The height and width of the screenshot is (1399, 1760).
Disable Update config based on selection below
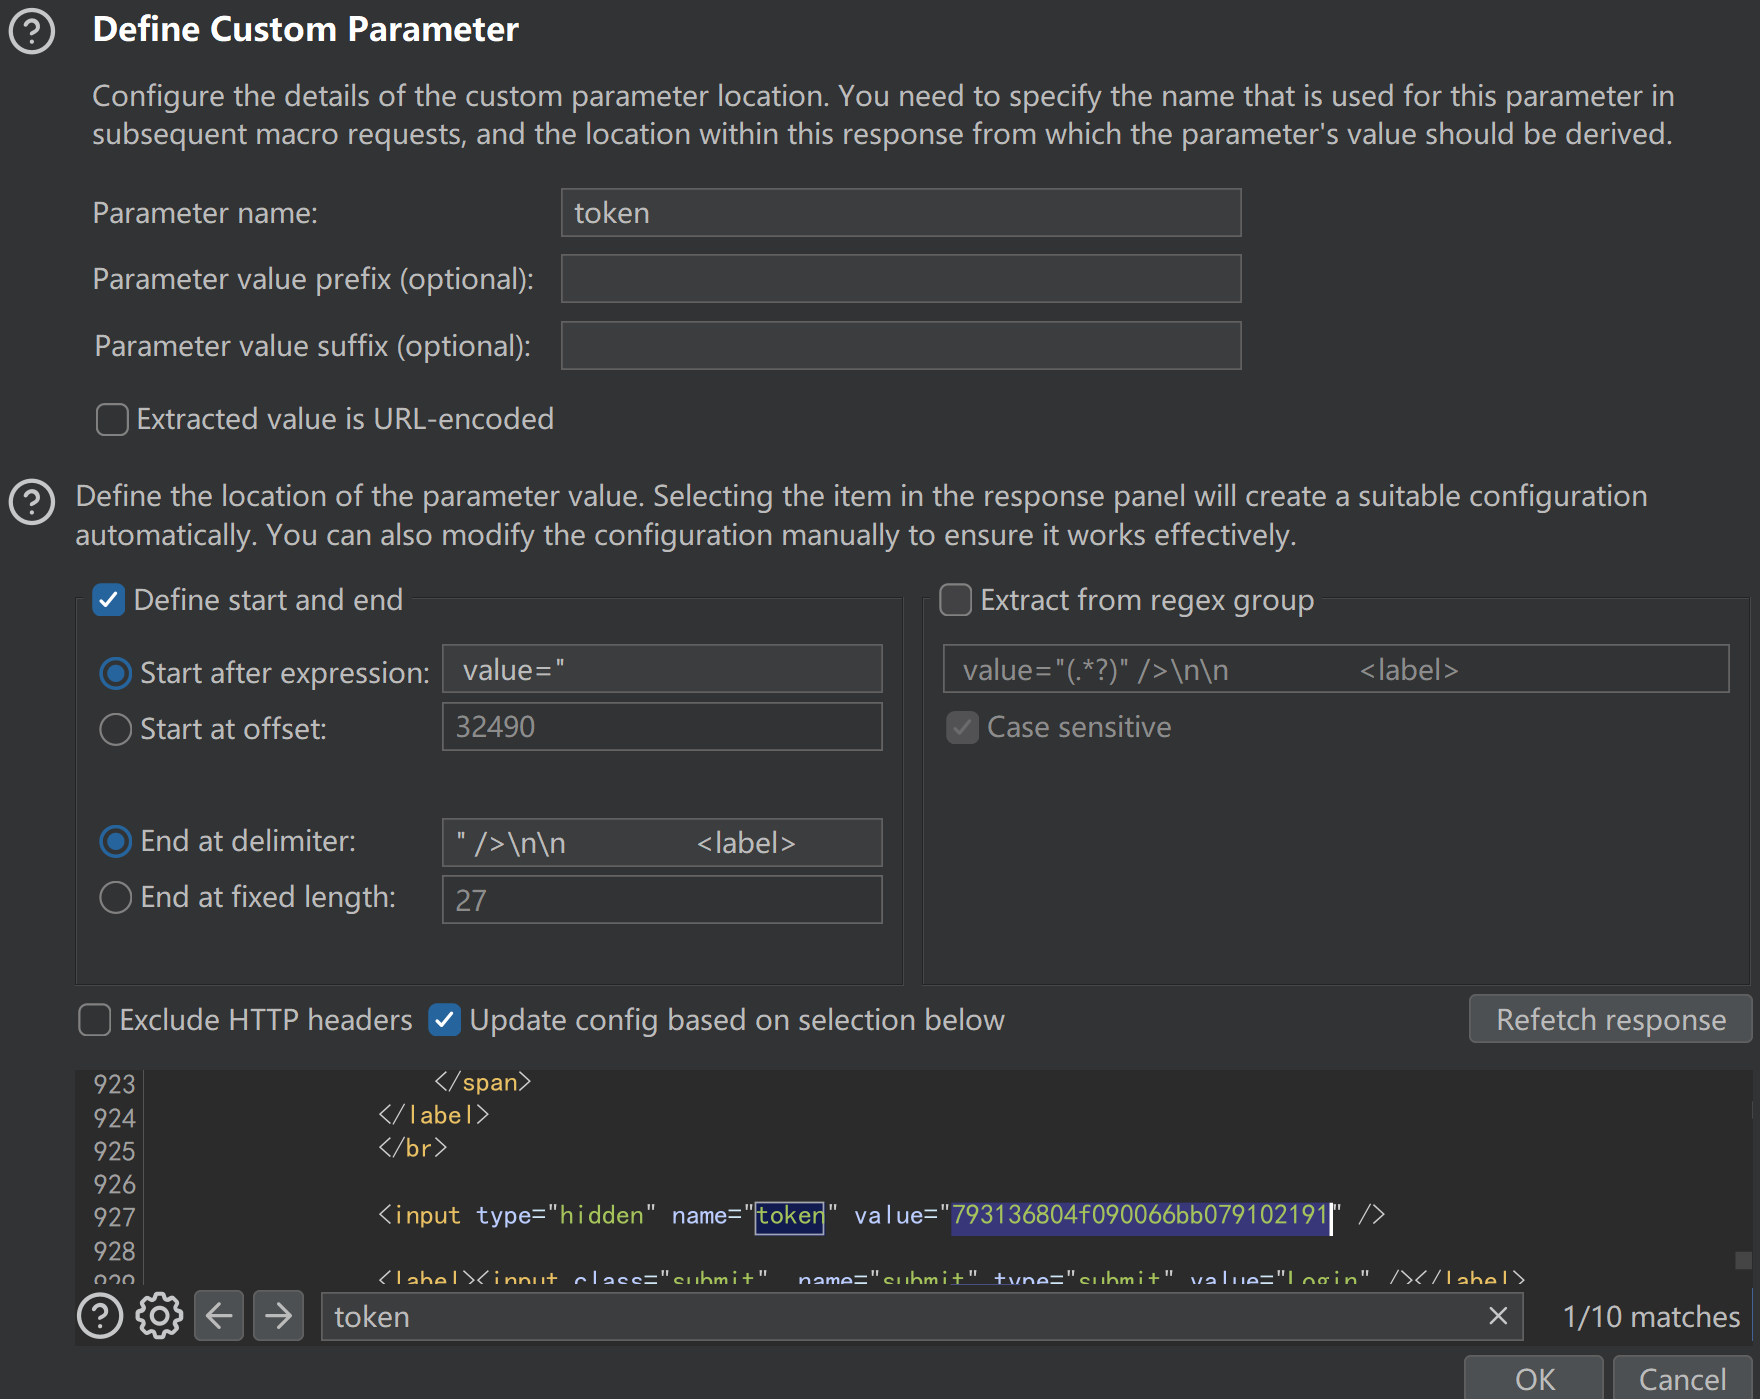pyautogui.click(x=444, y=1020)
